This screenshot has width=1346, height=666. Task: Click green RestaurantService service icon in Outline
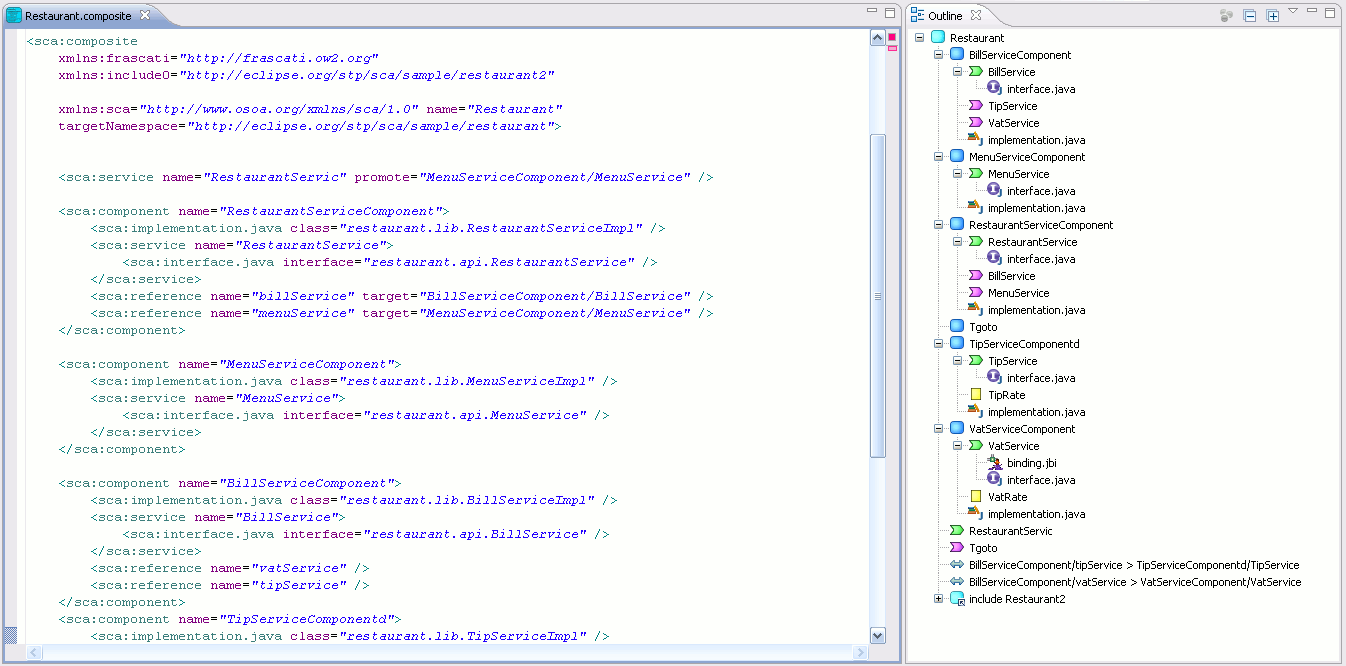tap(976, 242)
